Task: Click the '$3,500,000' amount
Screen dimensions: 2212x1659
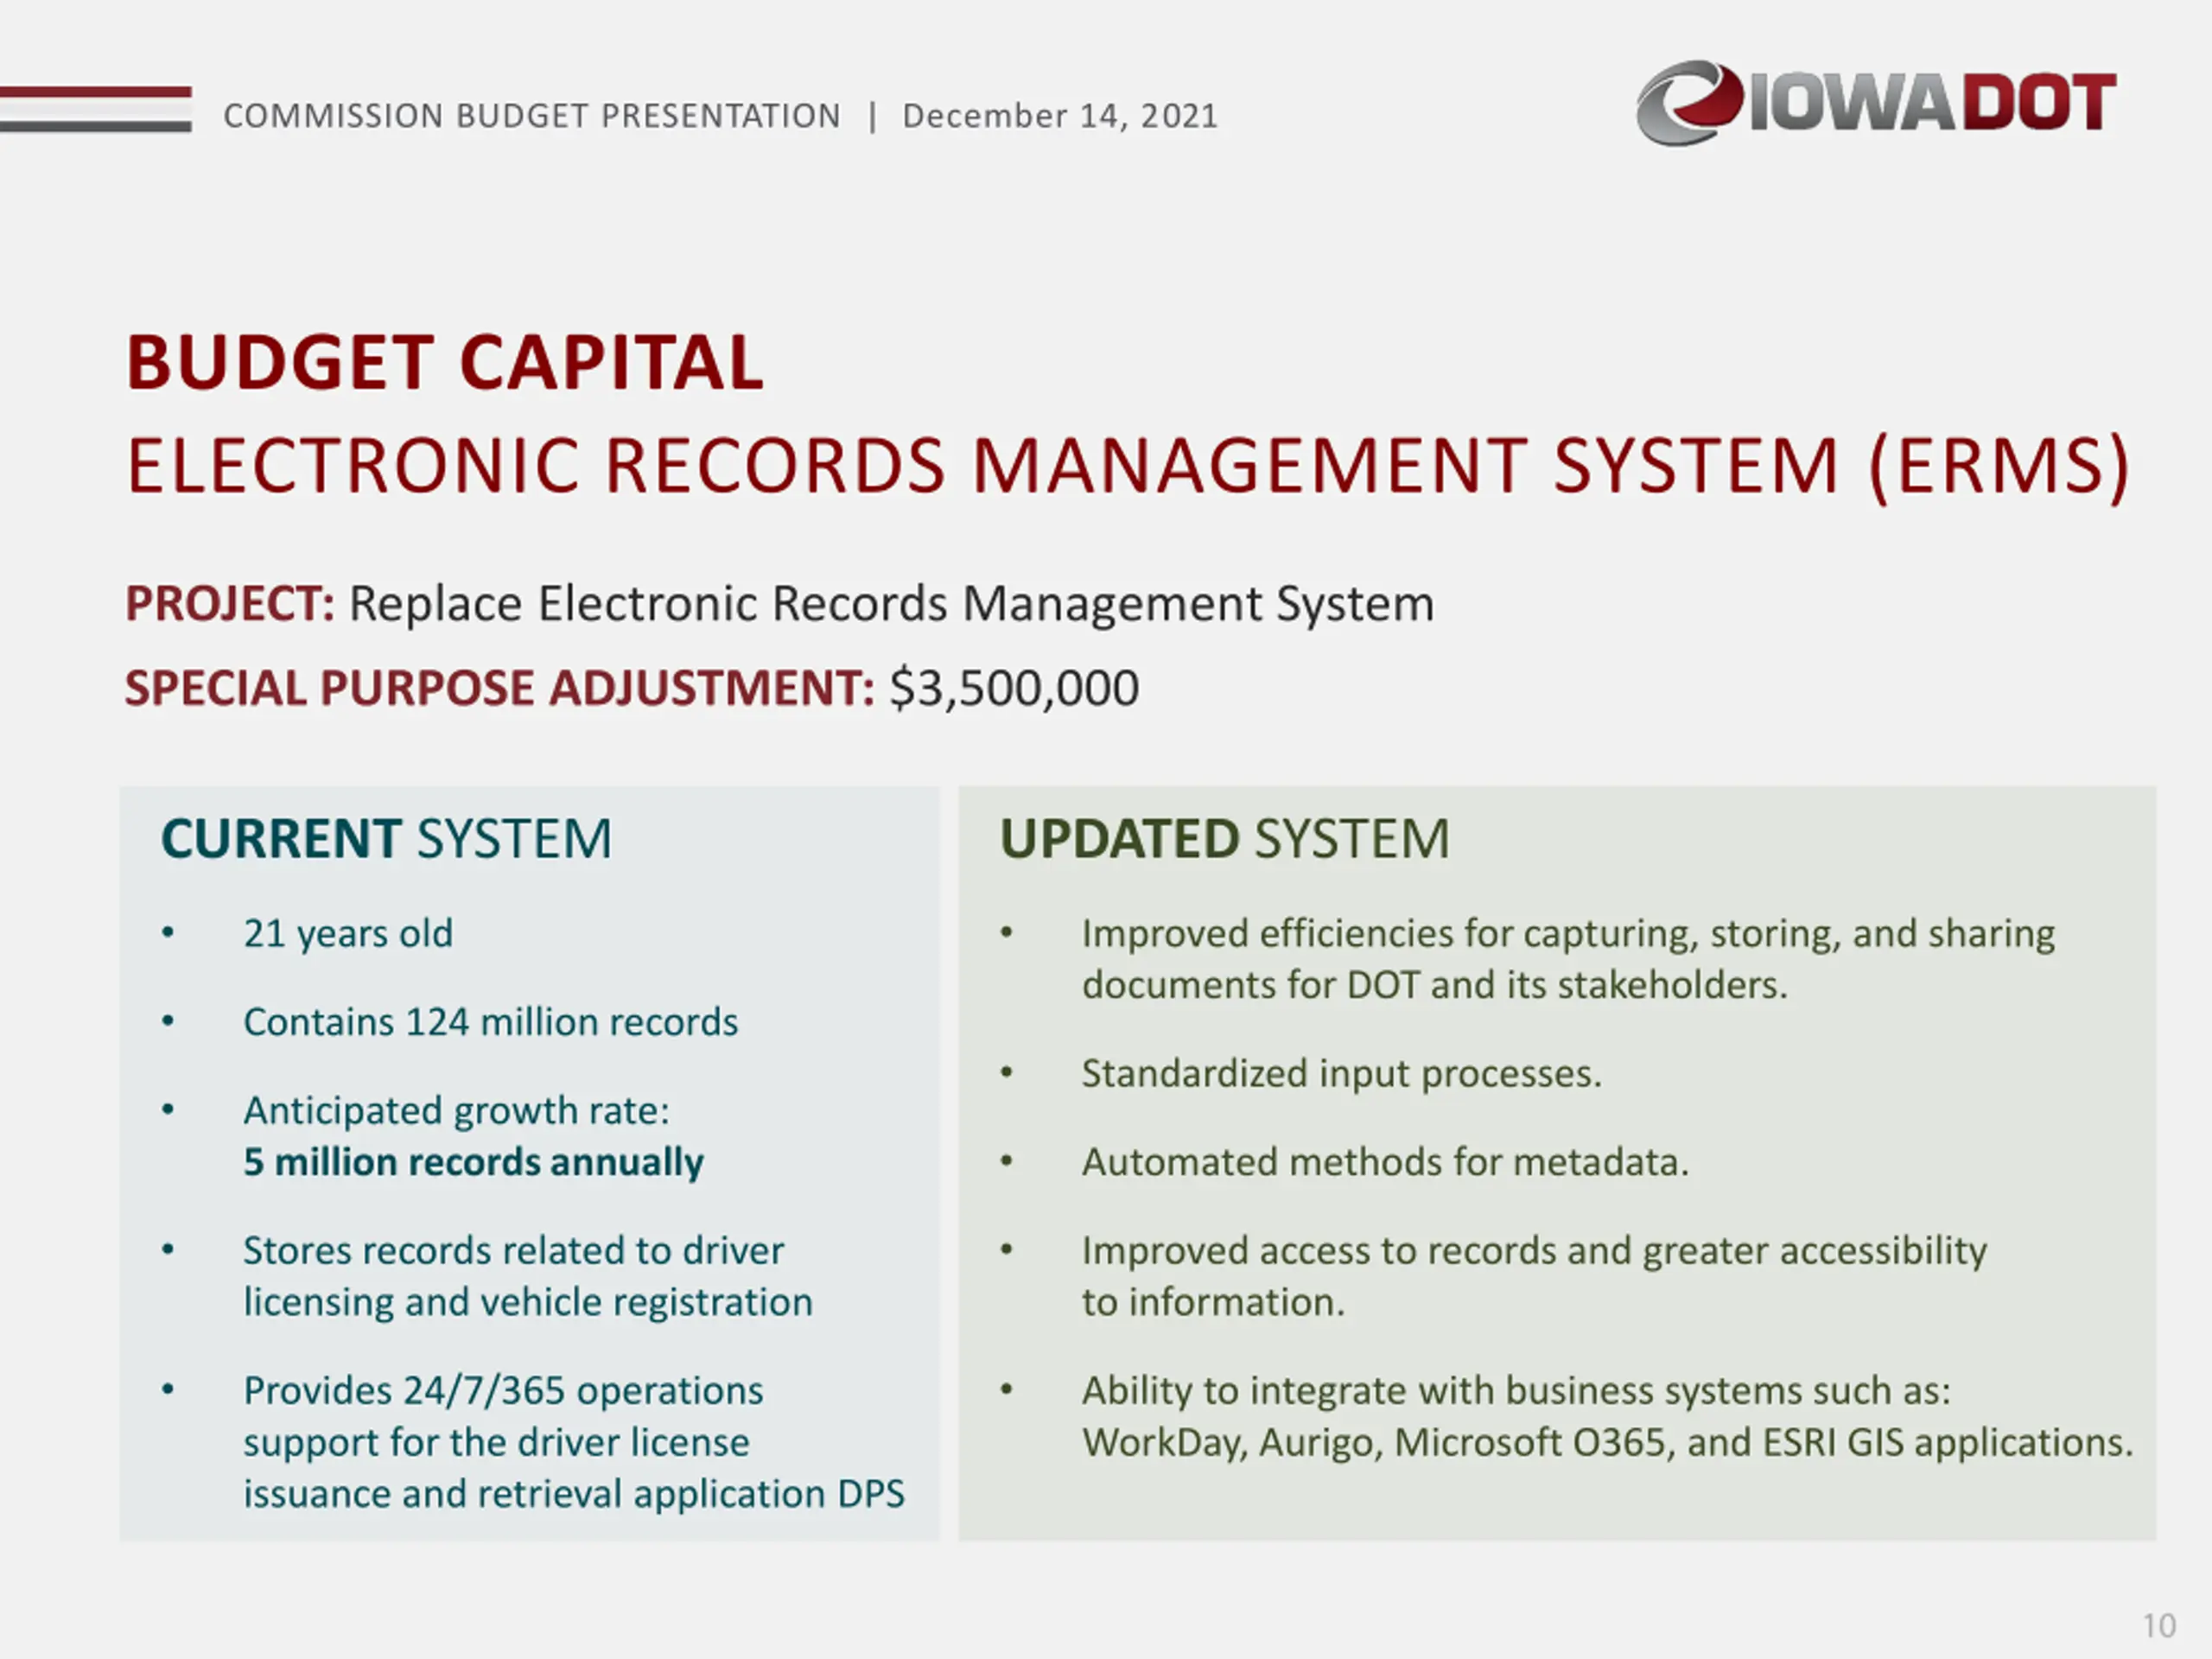Action: tap(1014, 689)
